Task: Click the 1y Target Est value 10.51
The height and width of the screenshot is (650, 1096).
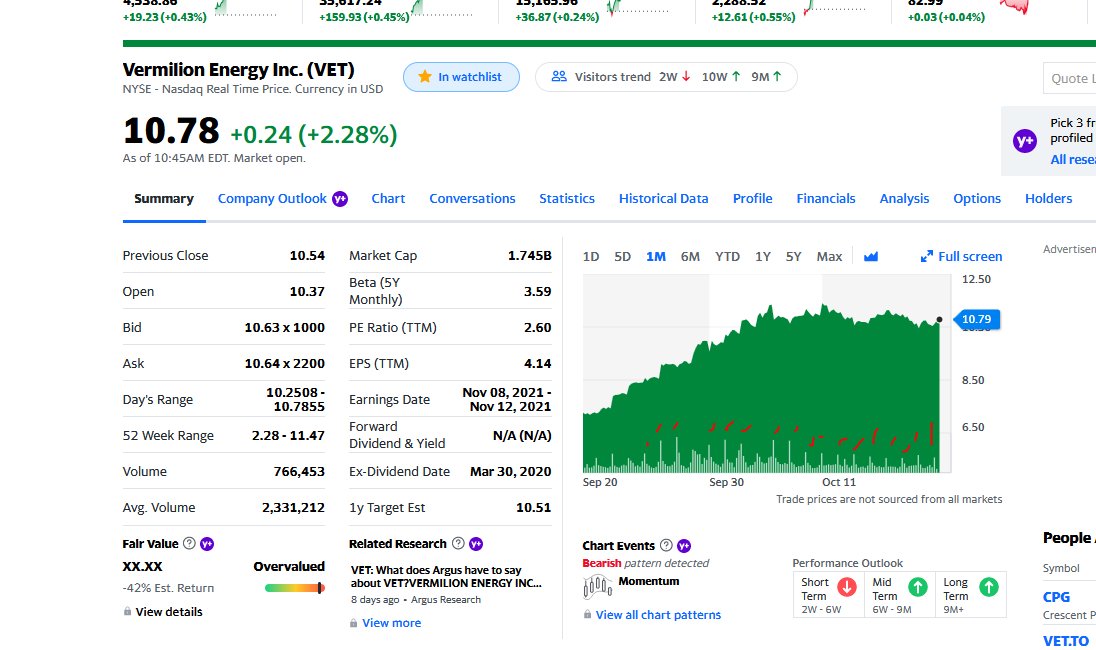Action: tap(533, 507)
